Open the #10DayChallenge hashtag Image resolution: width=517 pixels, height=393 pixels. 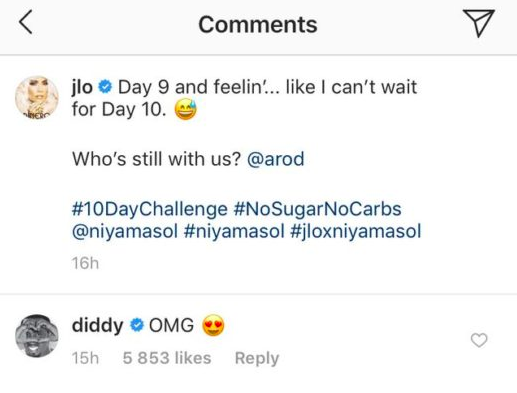tap(150, 209)
